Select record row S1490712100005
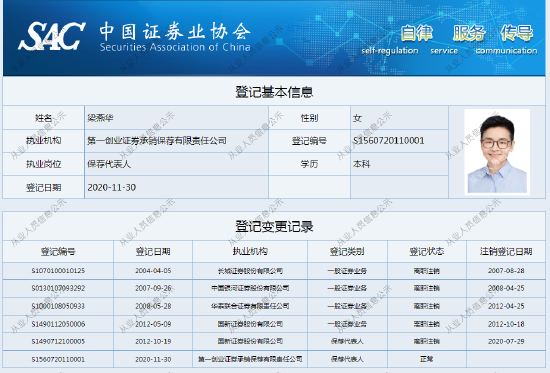550x373 pixels. coord(274,341)
